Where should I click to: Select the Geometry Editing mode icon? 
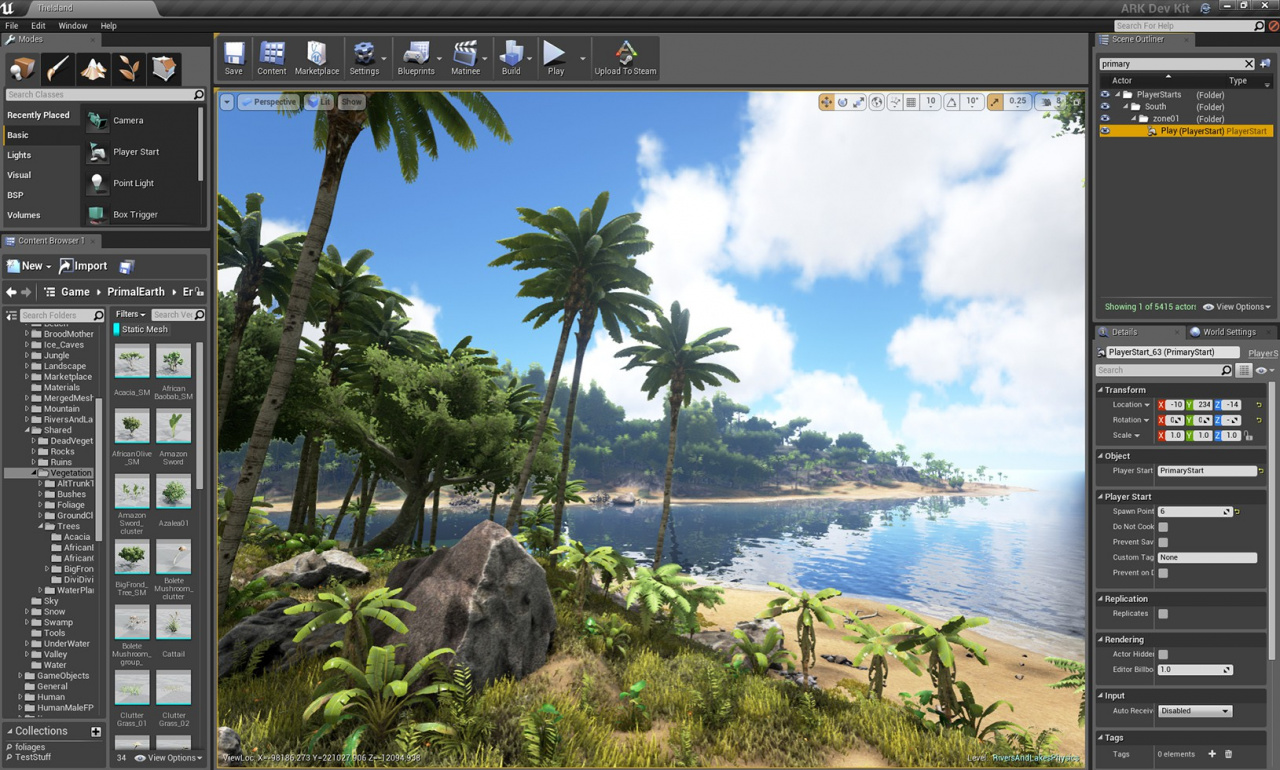click(x=164, y=68)
